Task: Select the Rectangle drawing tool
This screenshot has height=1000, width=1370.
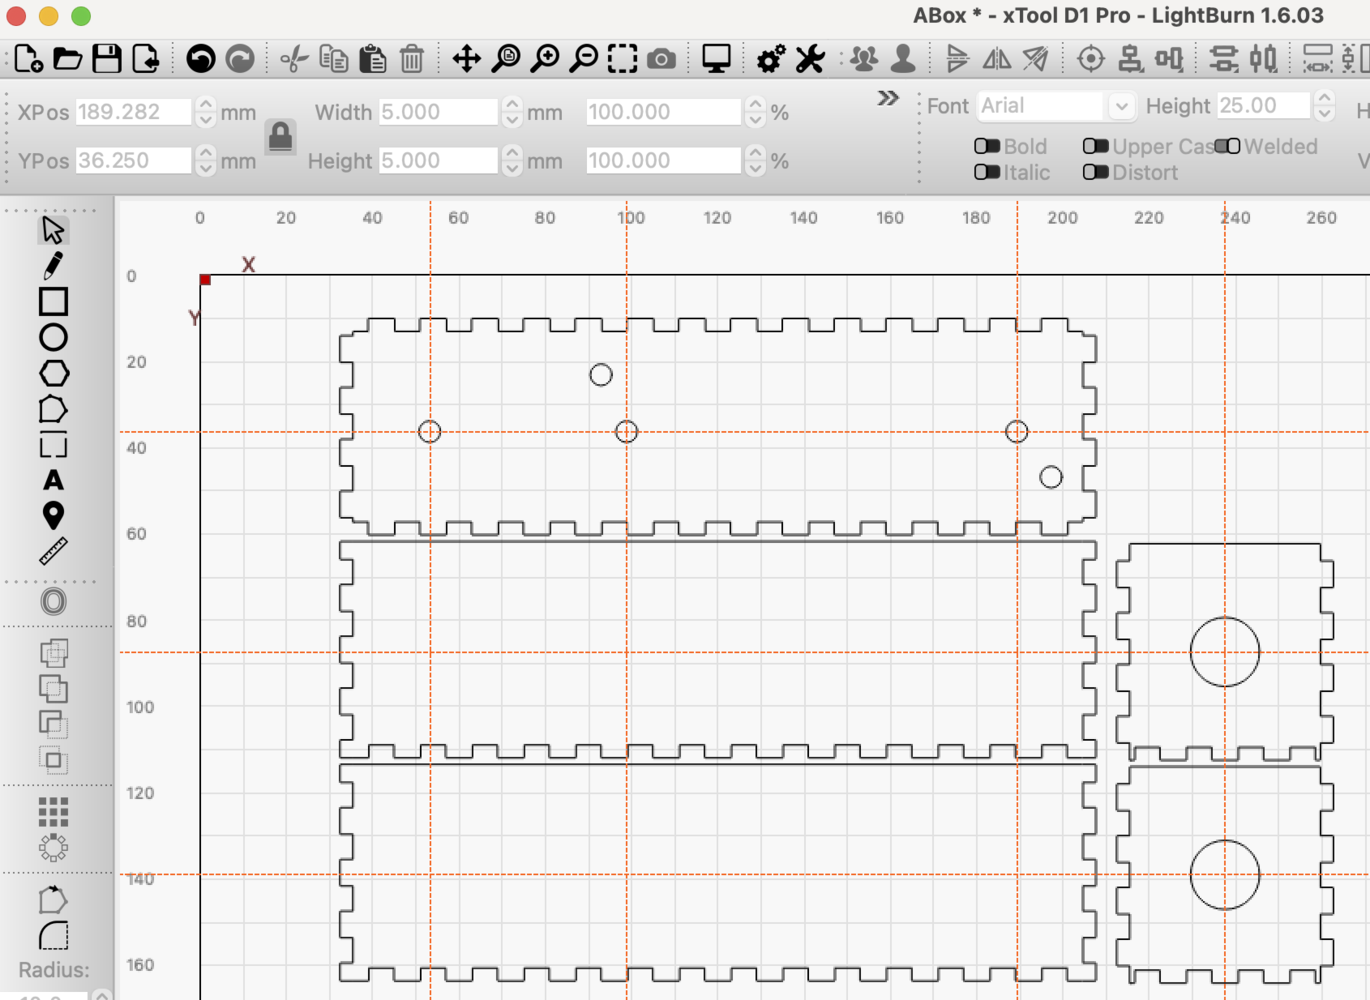Action: coord(53,301)
